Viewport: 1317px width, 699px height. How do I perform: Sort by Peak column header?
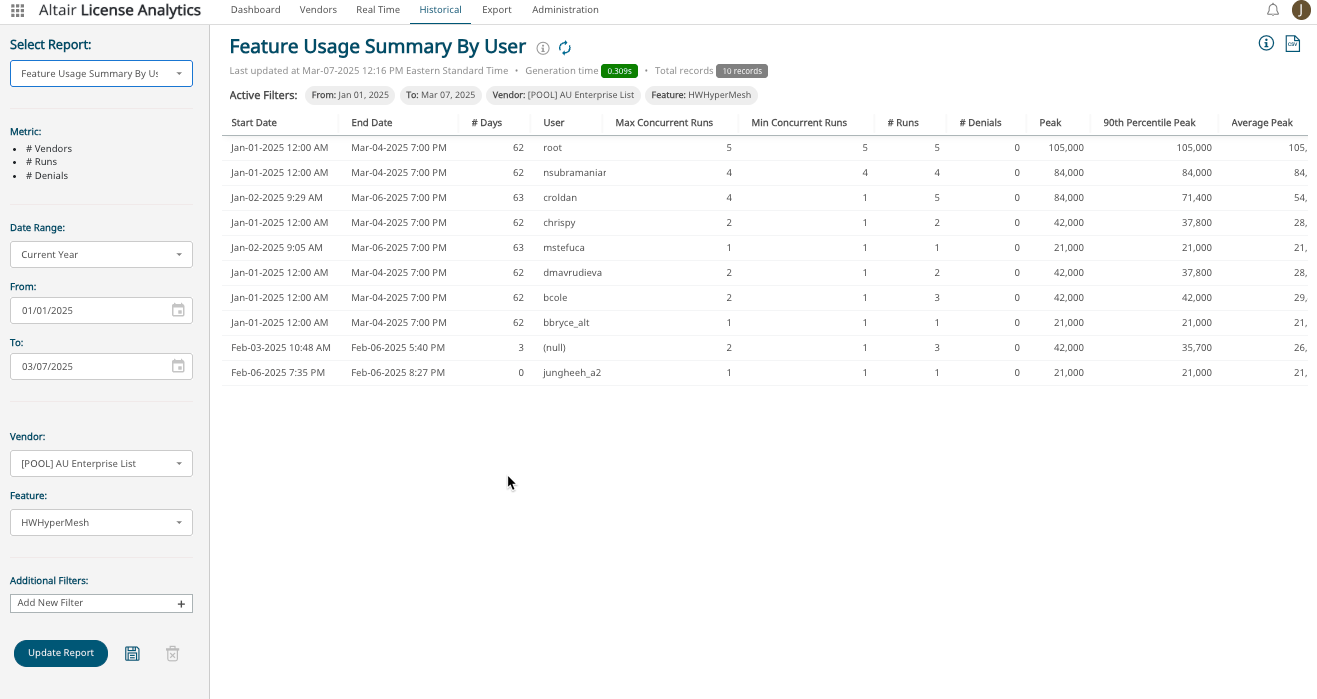pos(1050,123)
